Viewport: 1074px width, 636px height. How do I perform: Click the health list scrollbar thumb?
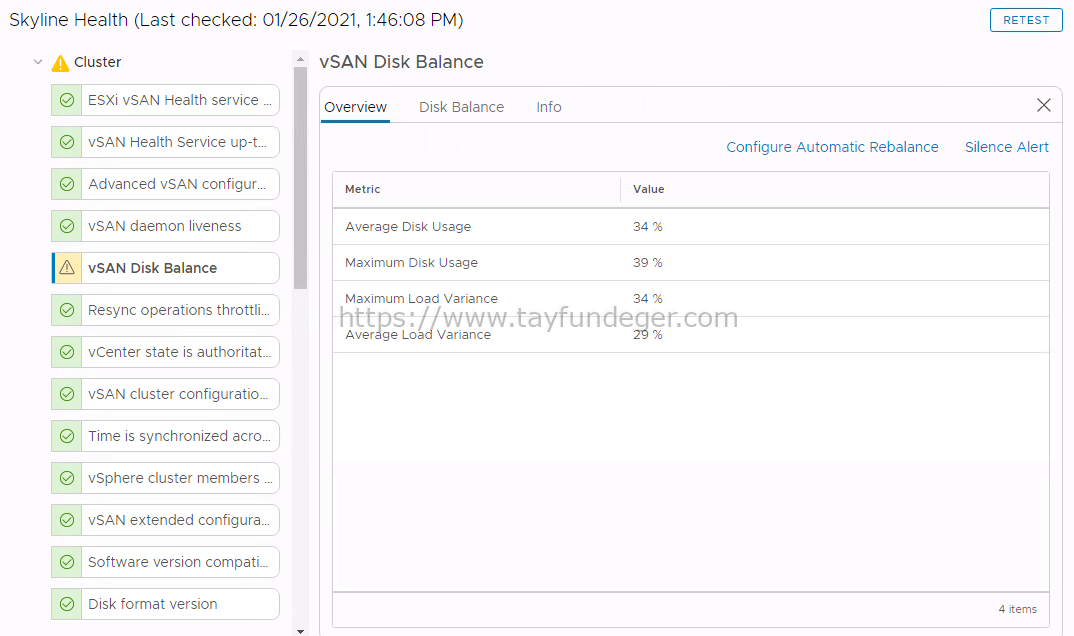click(x=300, y=178)
